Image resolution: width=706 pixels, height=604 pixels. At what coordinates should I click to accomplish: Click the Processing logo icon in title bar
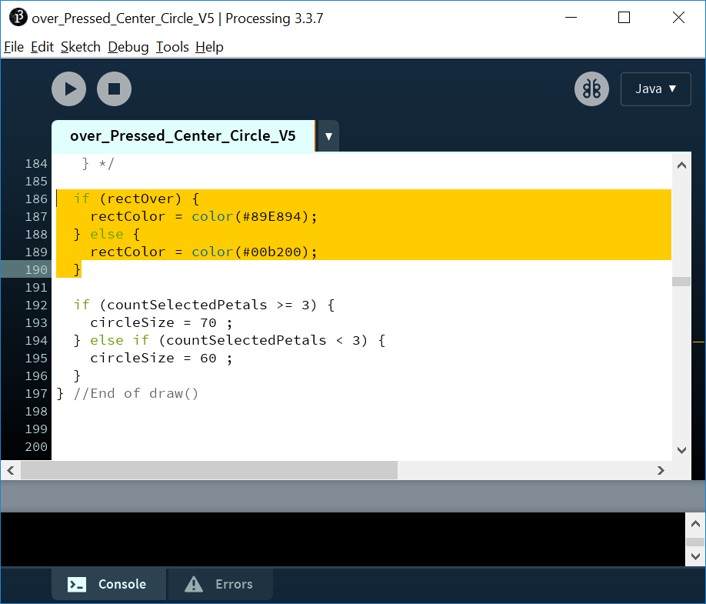coord(18,18)
